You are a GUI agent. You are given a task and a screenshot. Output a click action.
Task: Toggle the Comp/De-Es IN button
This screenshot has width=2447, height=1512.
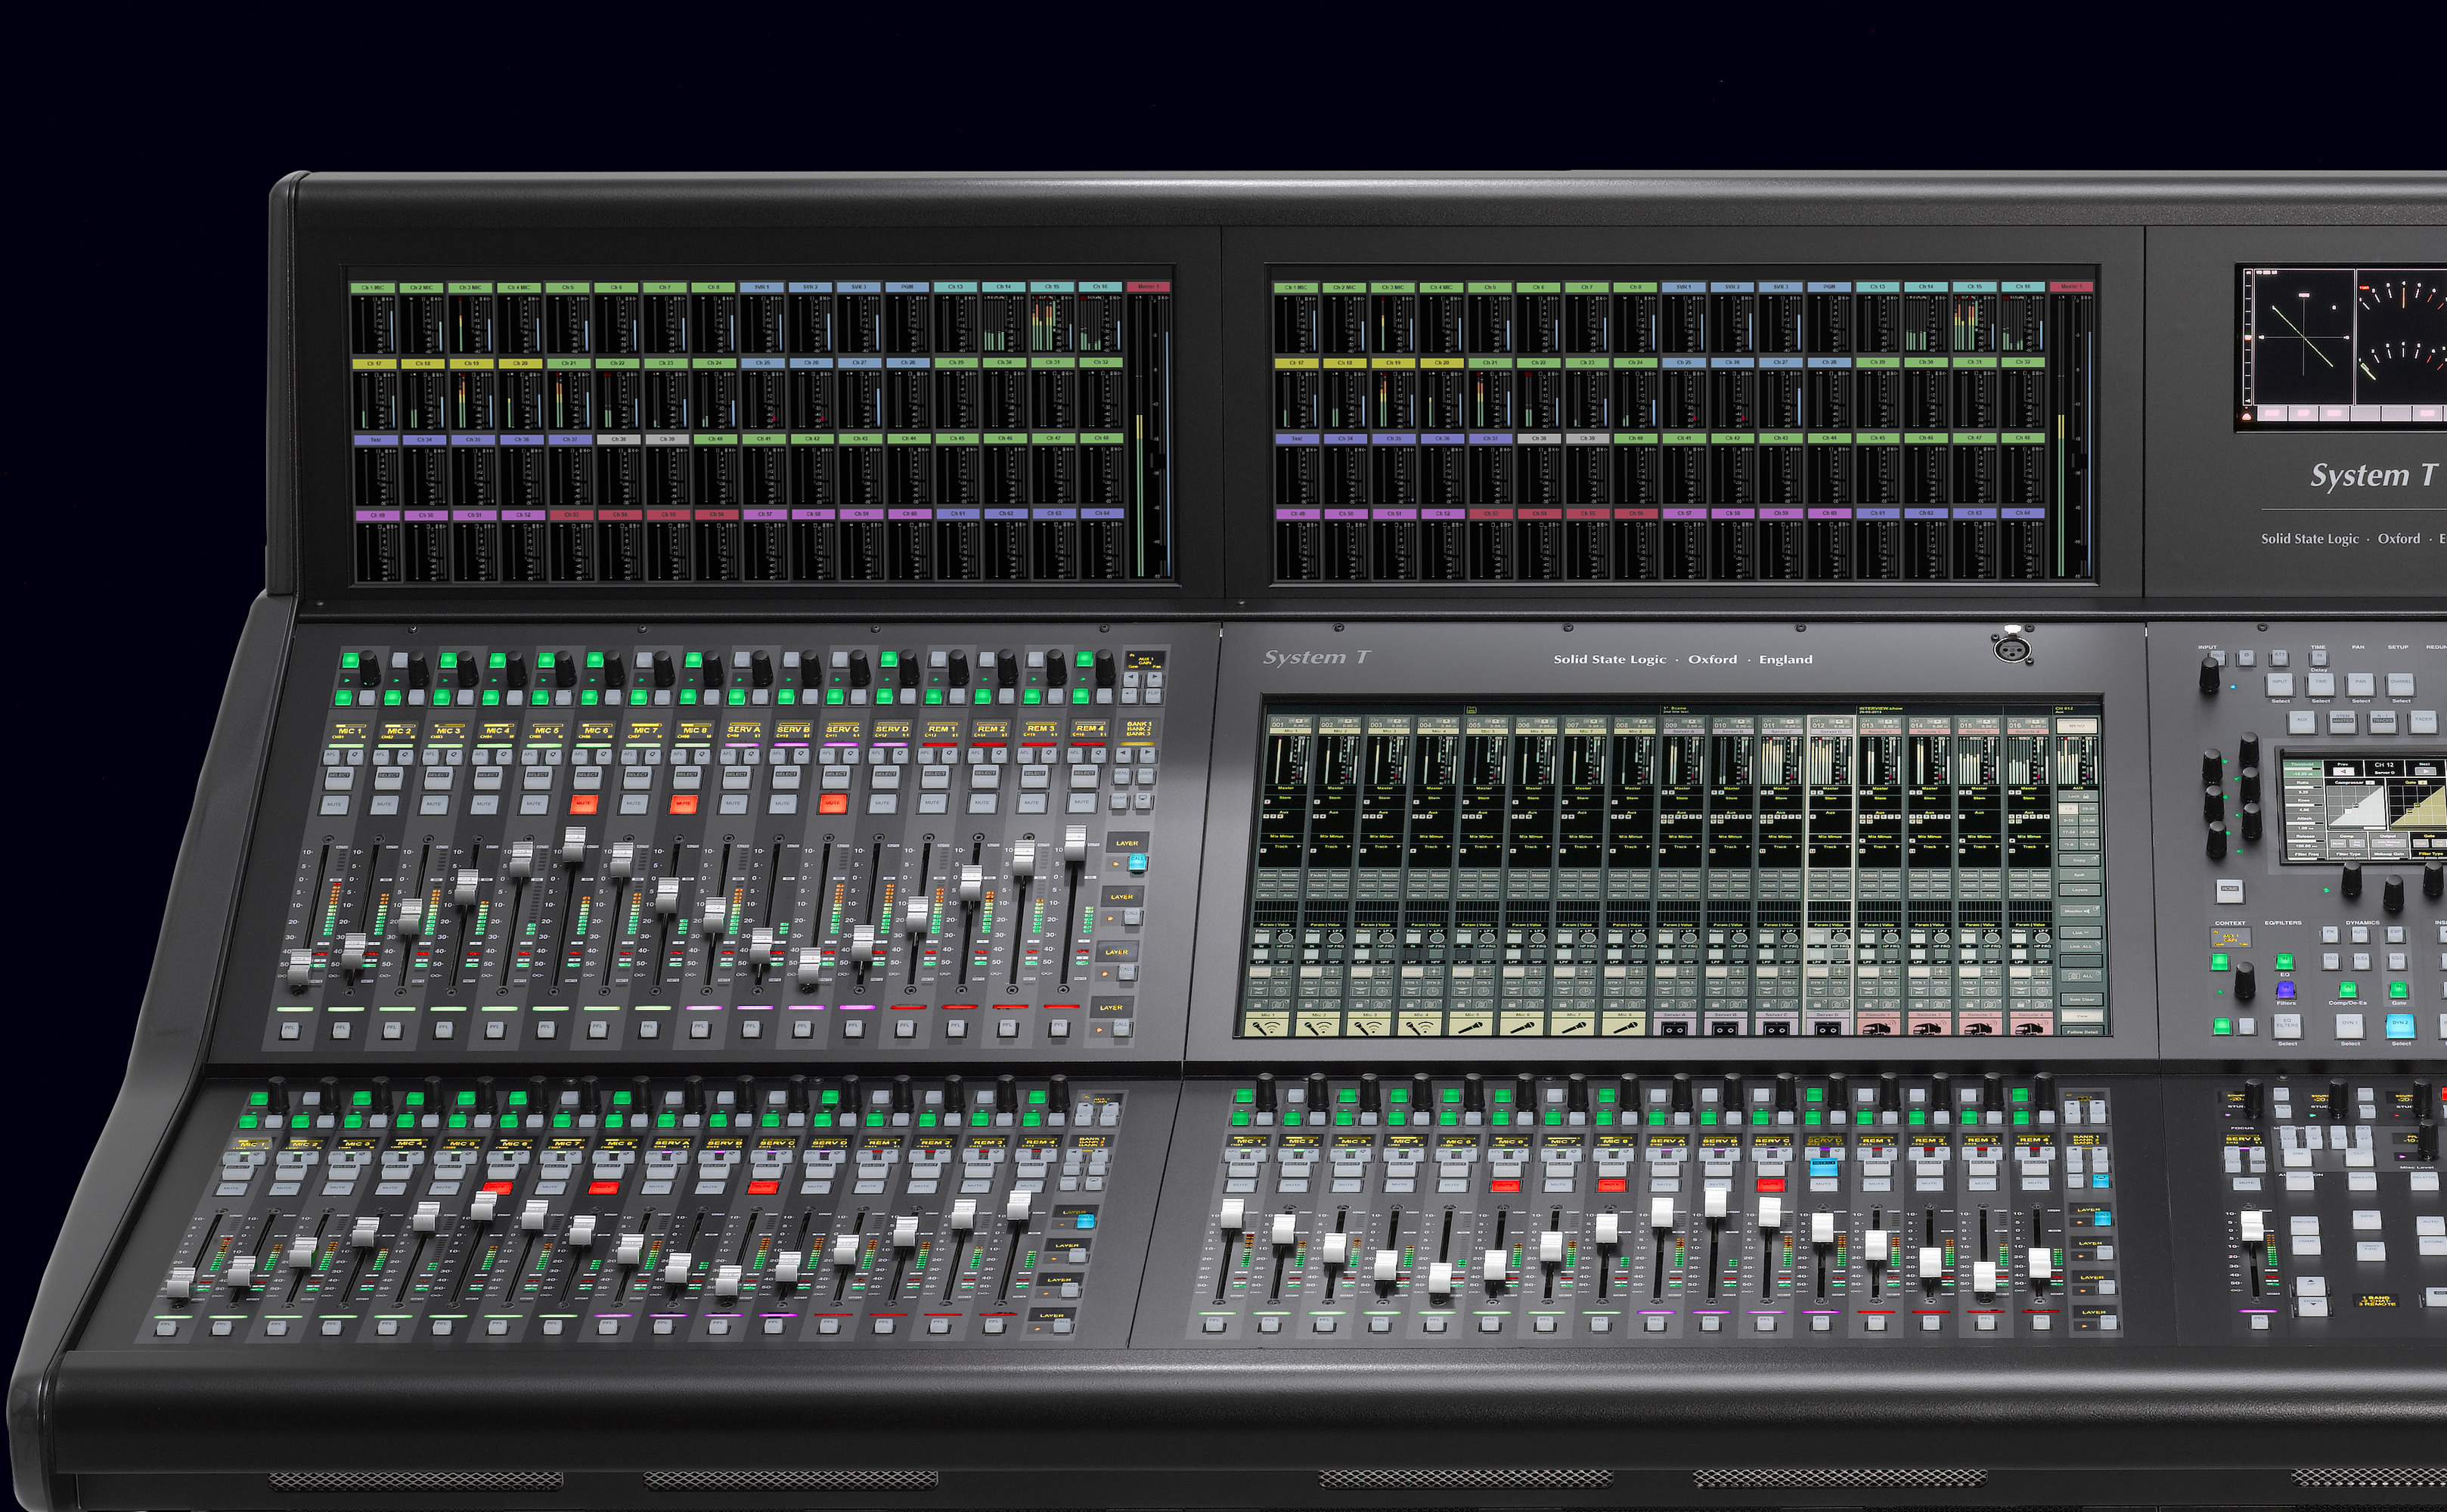click(2348, 990)
